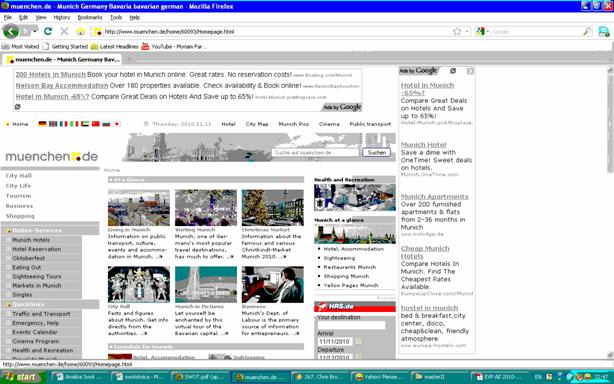Open the Edit menu
The image size is (614, 384).
23,17
